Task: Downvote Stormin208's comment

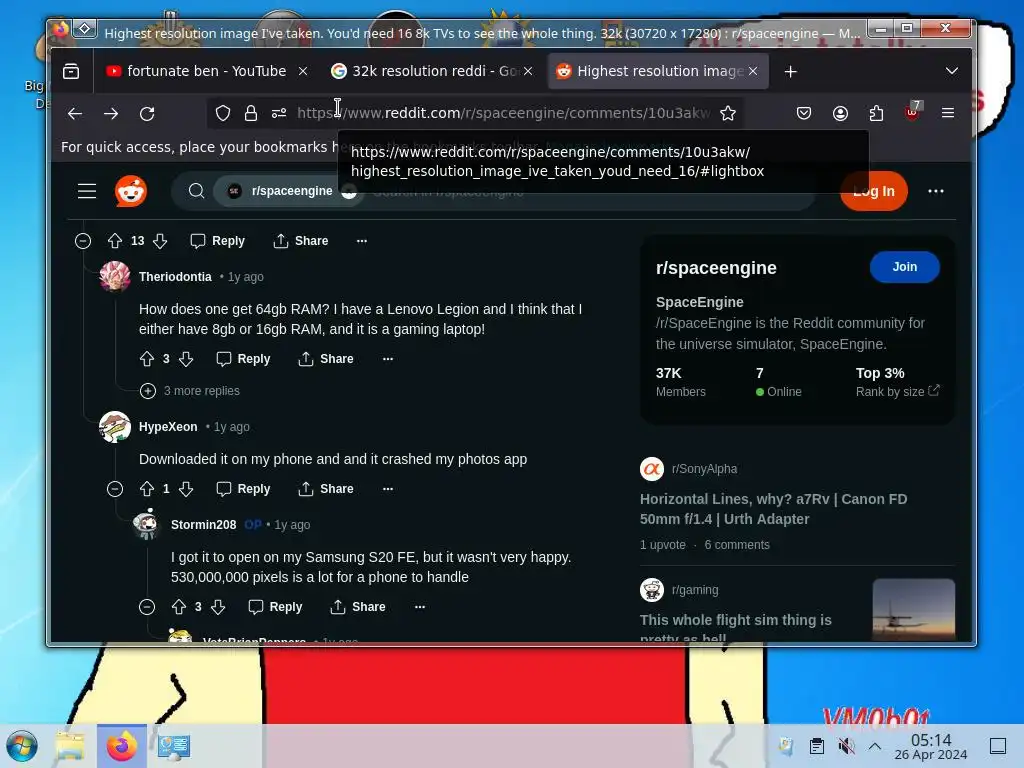Action: (218, 607)
